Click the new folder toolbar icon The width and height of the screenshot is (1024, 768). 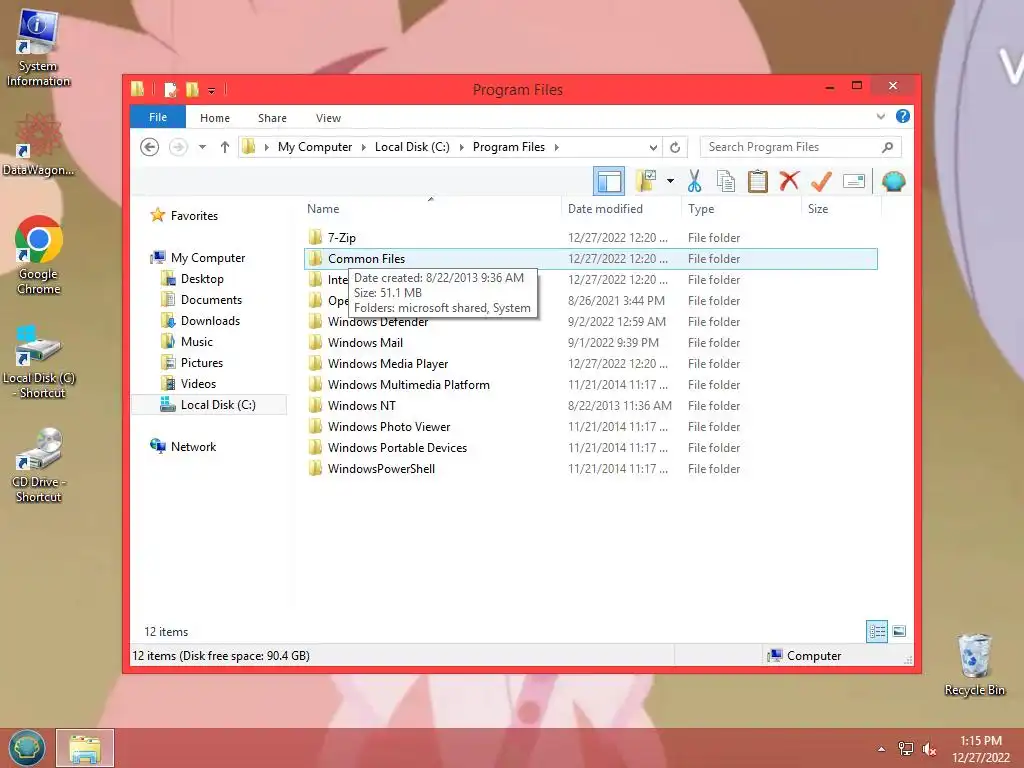click(x=646, y=181)
